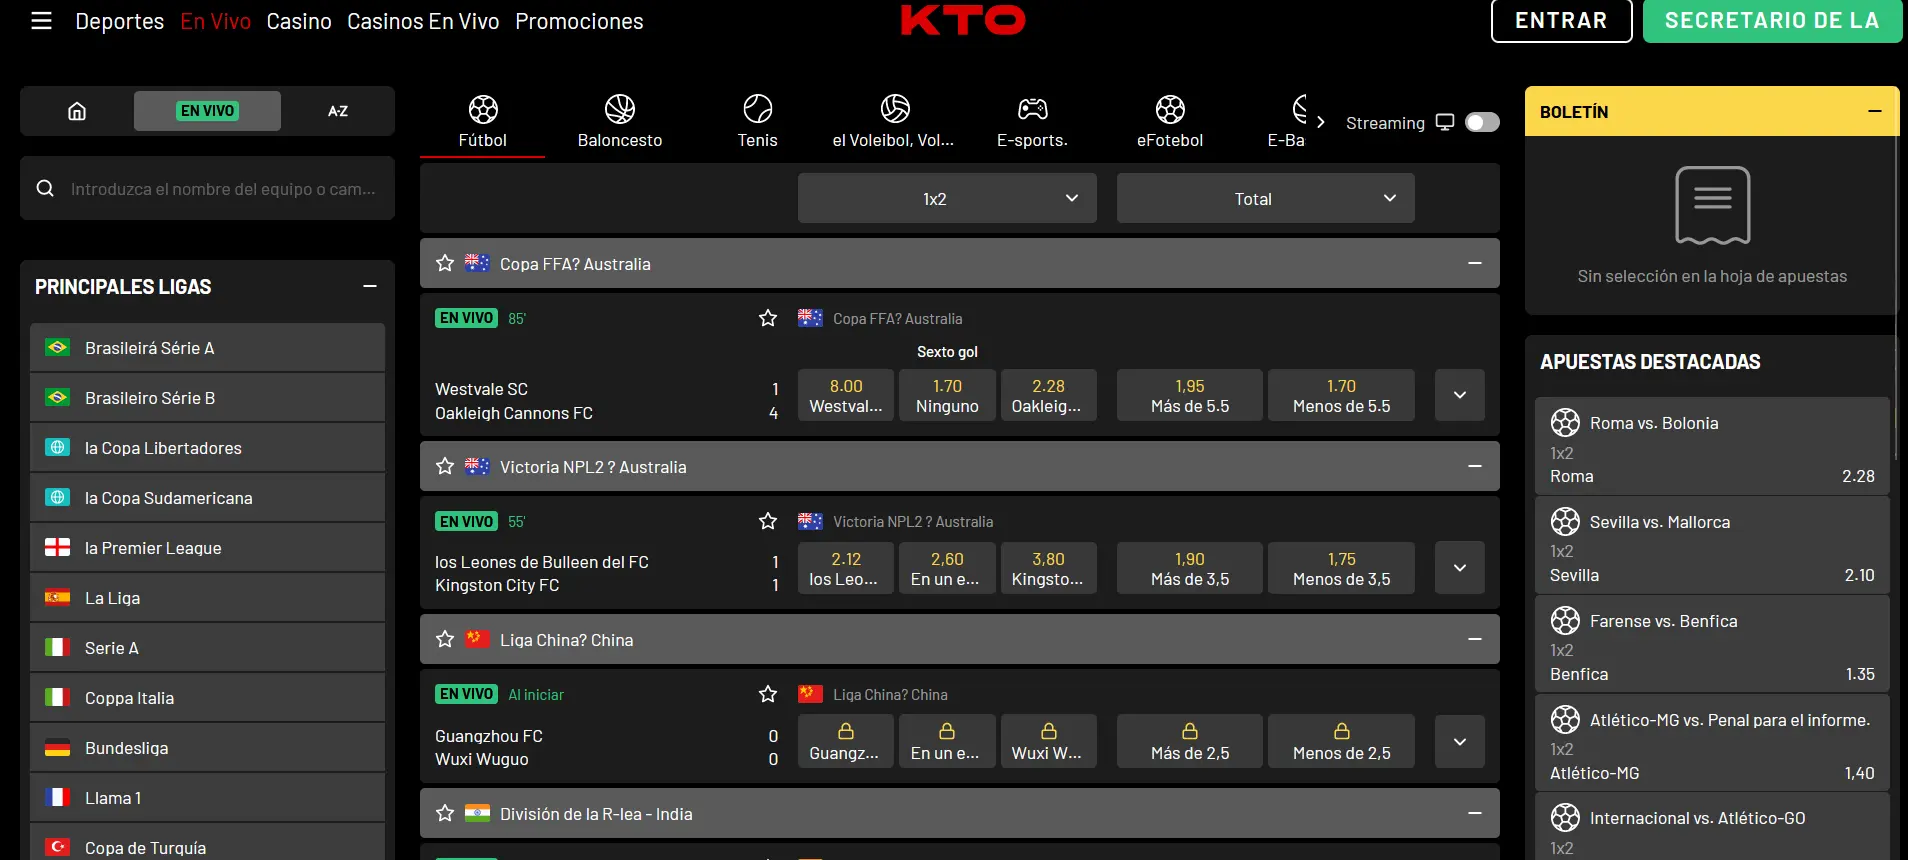
Task: Open the Casino menu item
Action: (x=299, y=21)
